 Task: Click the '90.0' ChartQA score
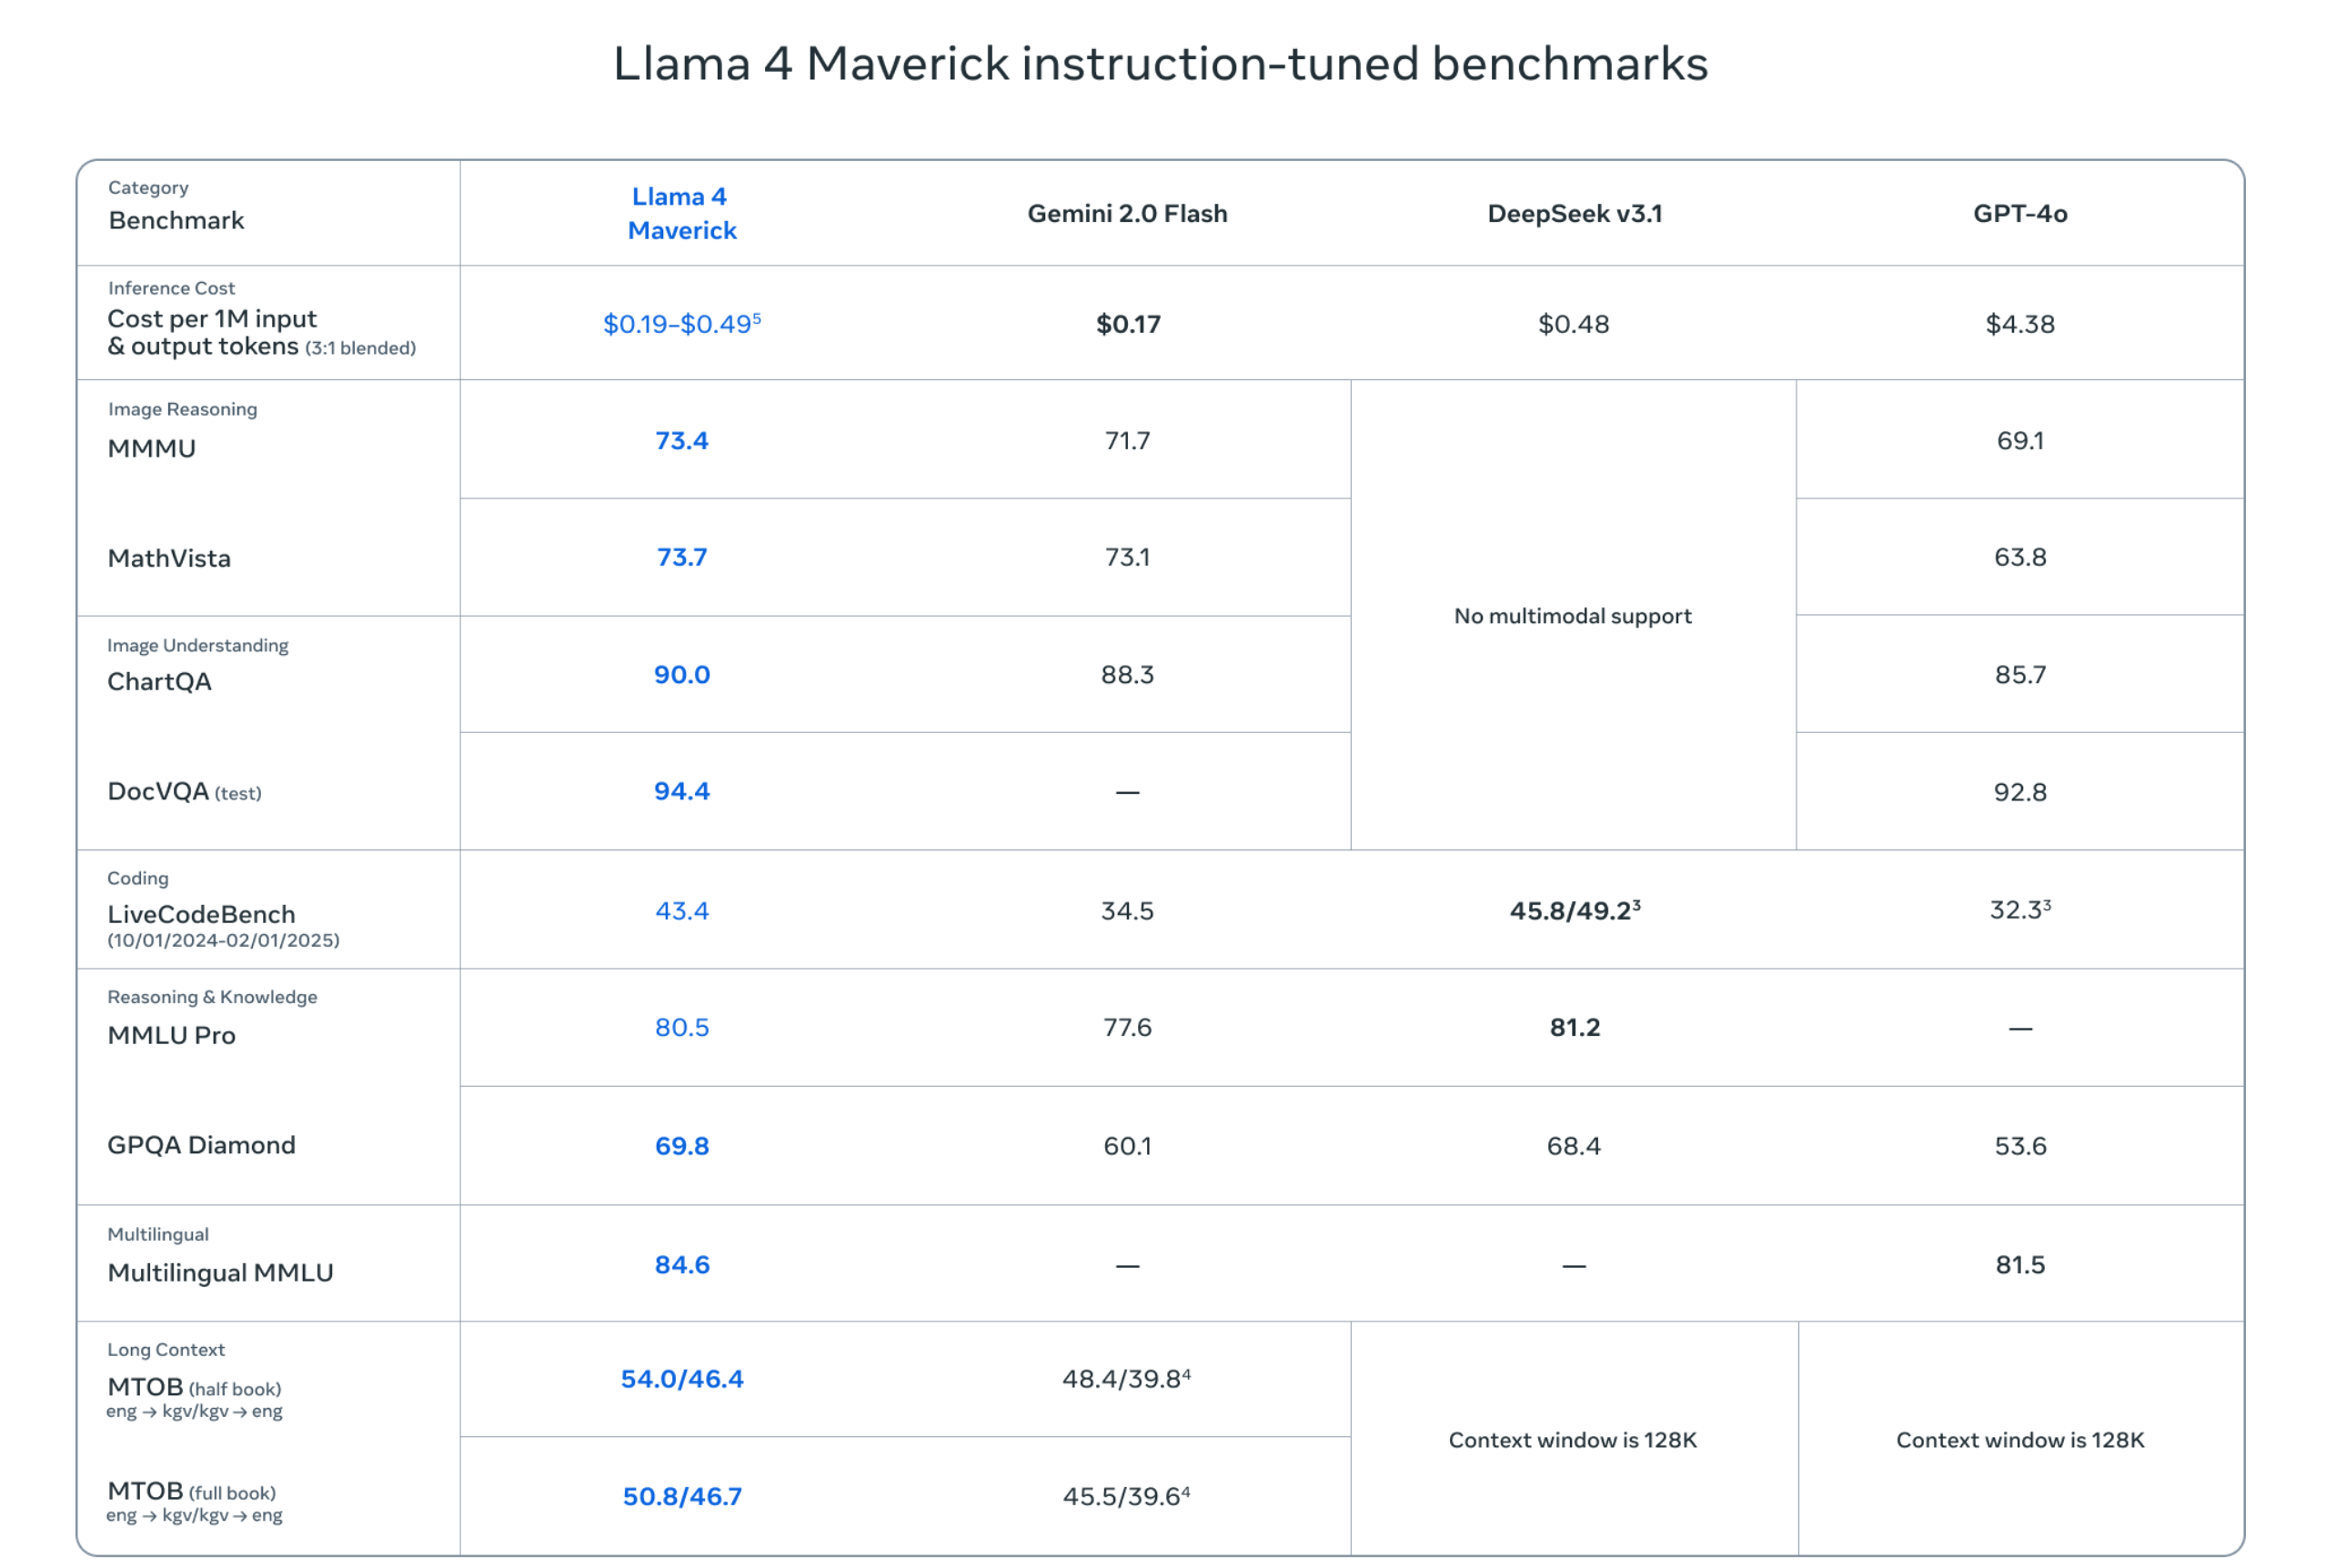(682, 674)
